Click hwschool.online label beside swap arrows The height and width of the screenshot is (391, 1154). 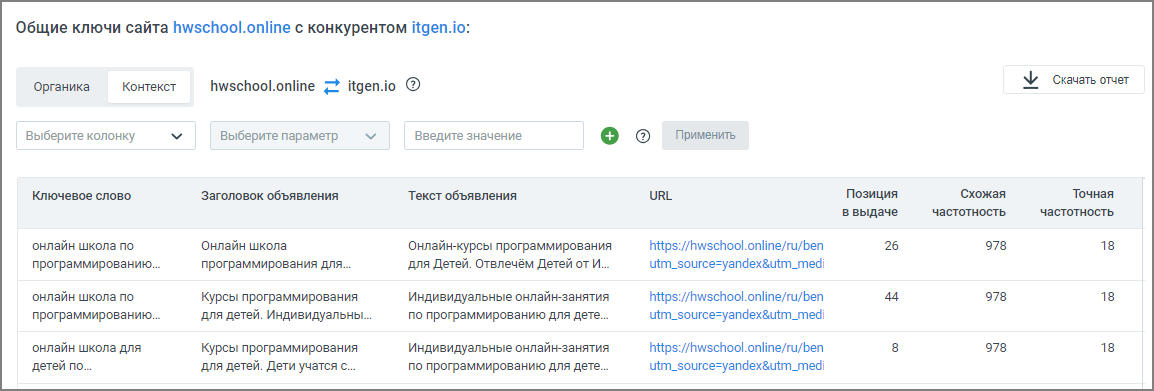[263, 86]
